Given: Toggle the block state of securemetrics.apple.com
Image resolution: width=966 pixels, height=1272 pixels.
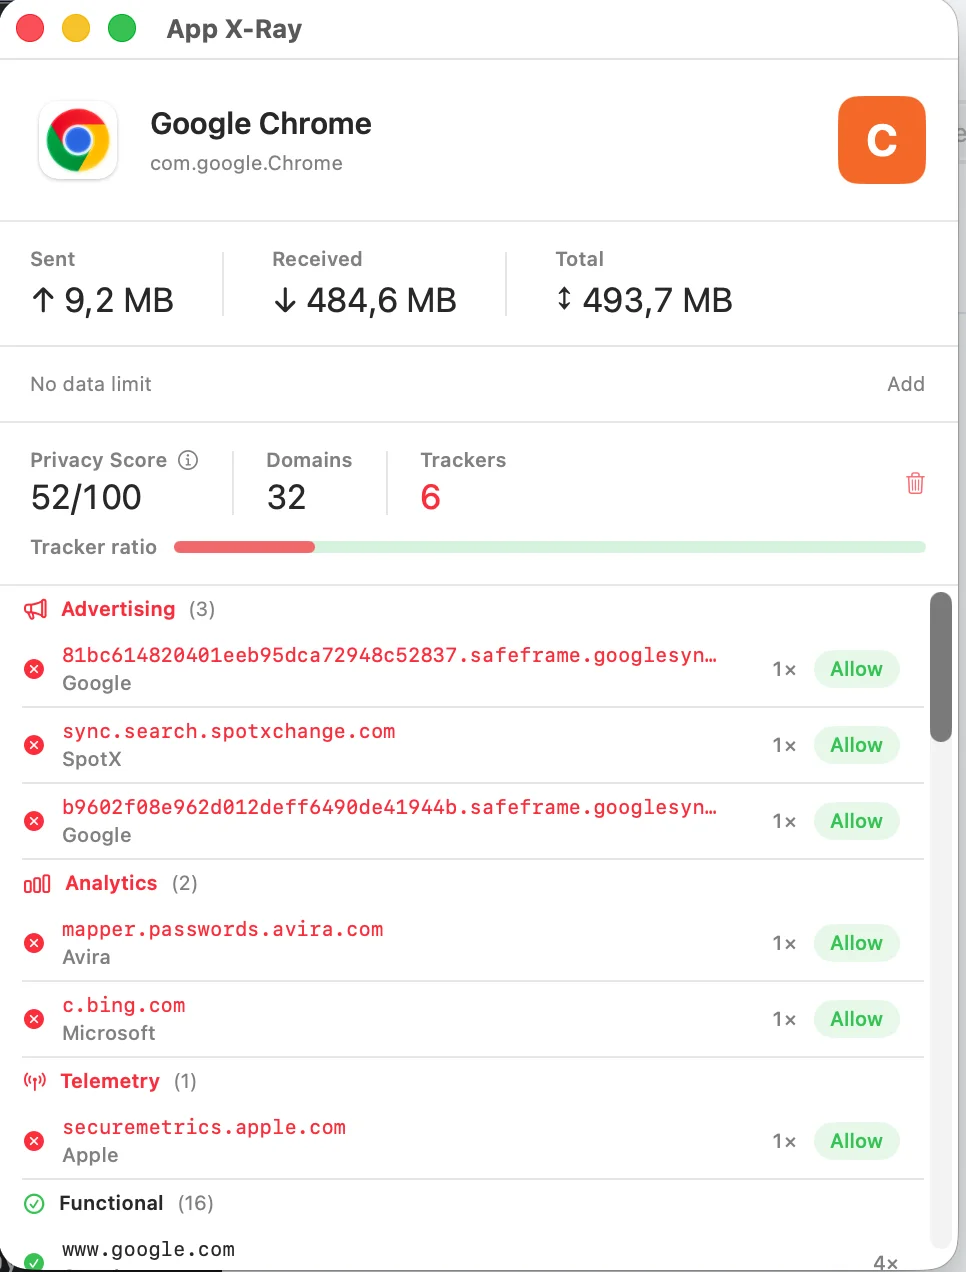Looking at the screenshot, I should (33, 1141).
